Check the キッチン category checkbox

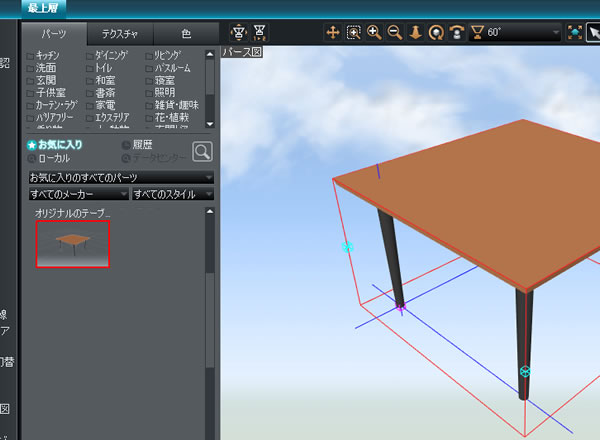pyautogui.click(x=30, y=57)
